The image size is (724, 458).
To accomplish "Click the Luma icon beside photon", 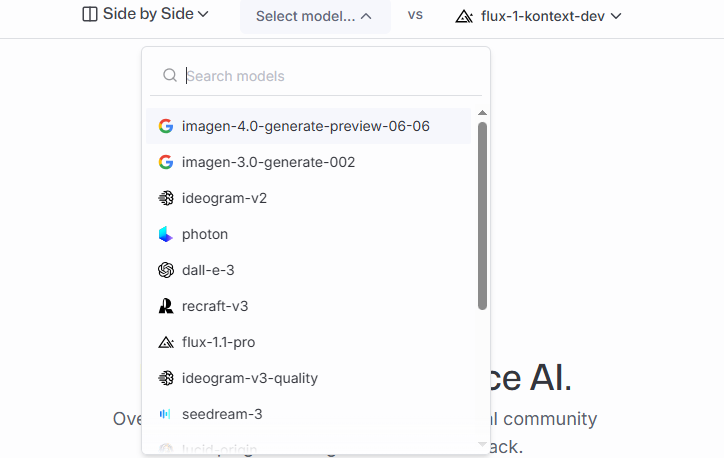I will tap(166, 234).
